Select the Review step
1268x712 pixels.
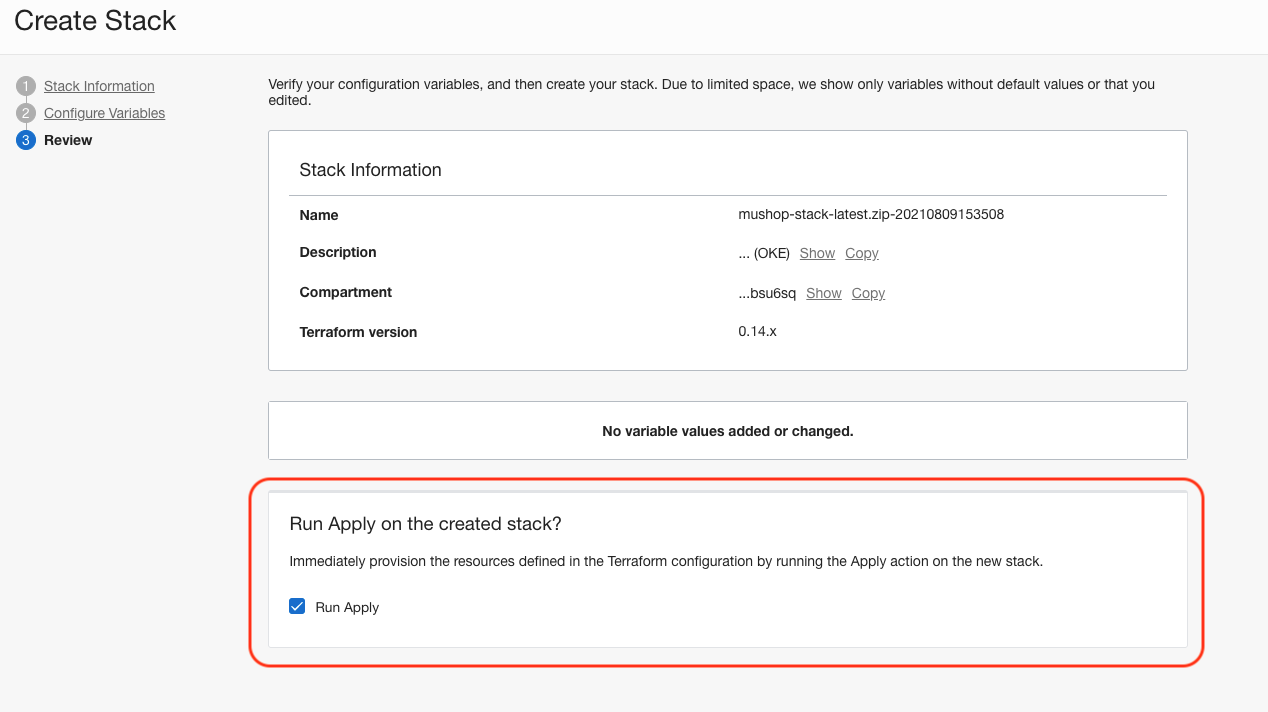click(x=68, y=140)
